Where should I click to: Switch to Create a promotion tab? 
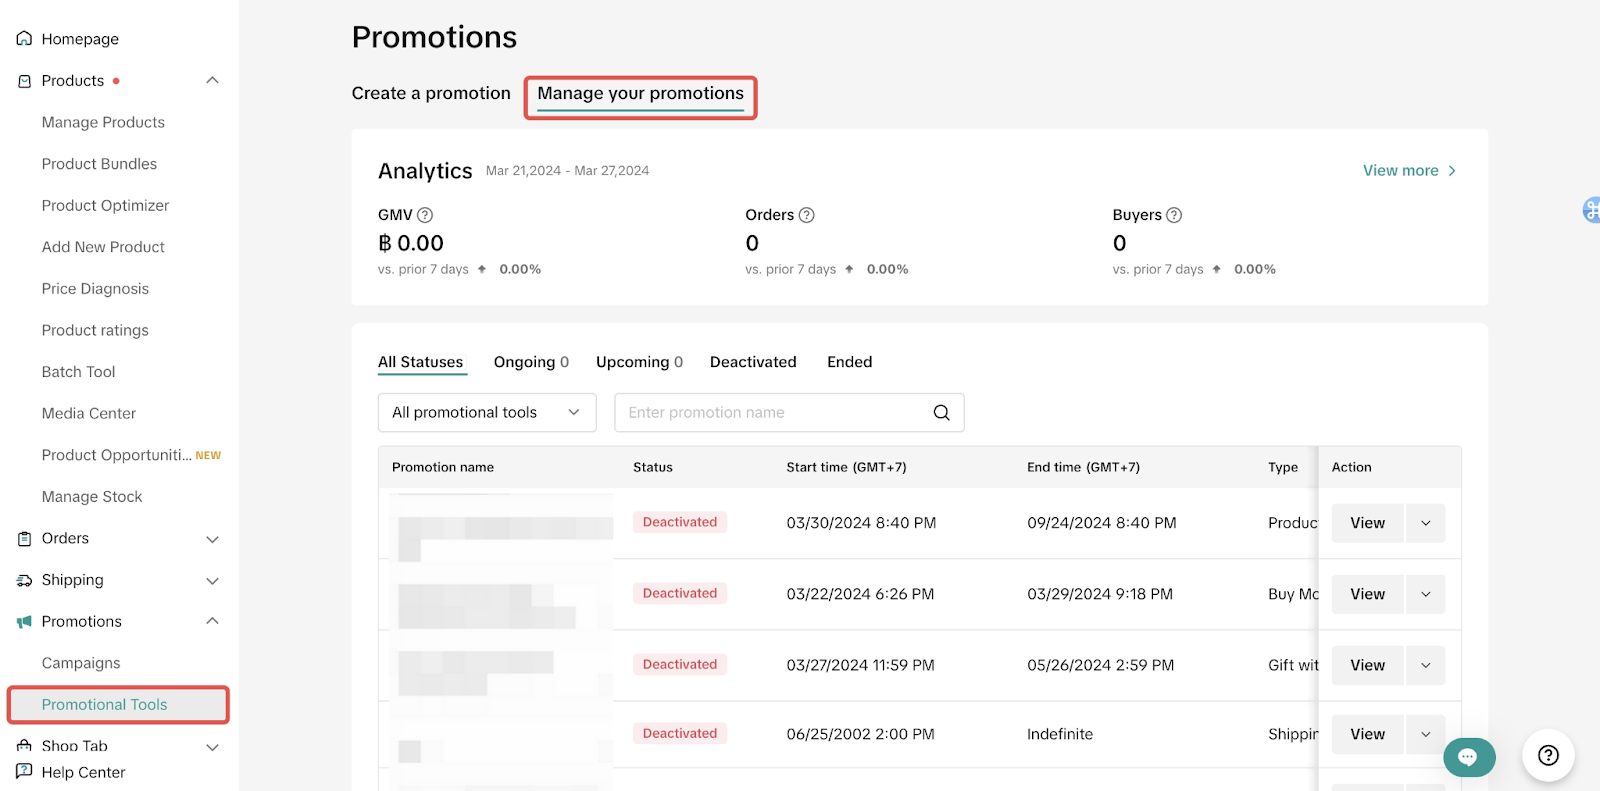[431, 94]
